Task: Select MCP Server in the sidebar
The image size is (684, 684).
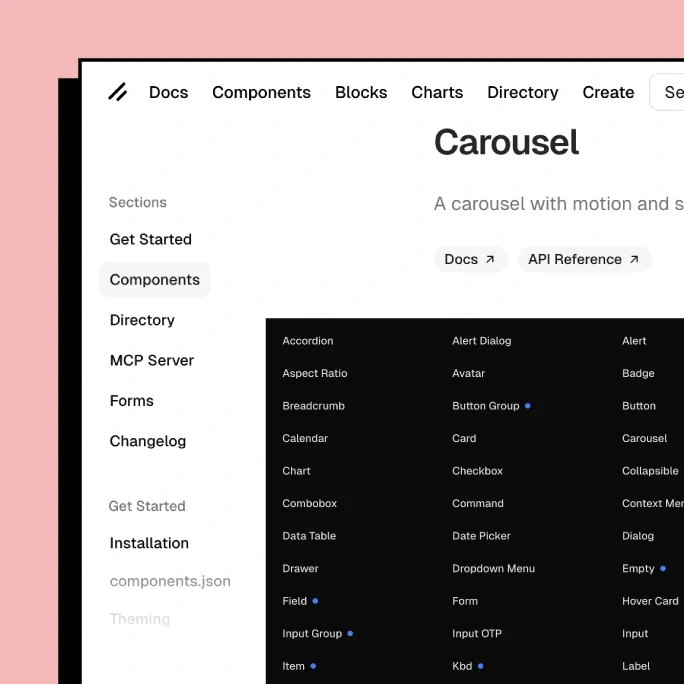Action: pos(152,360)
